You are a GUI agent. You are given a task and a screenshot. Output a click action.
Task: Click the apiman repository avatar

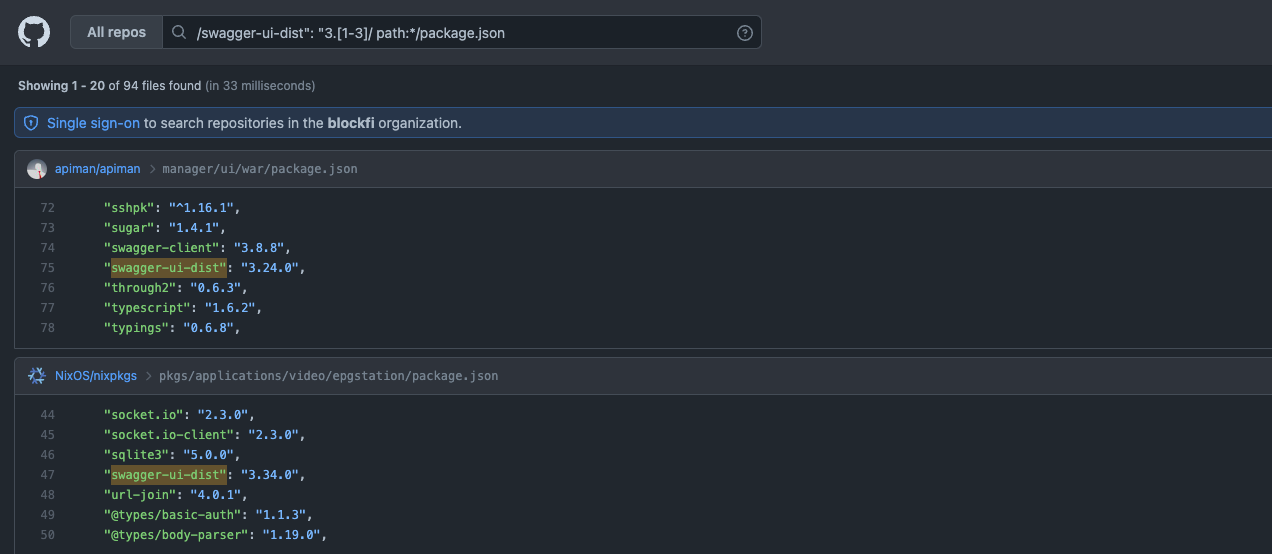click(x=37, y=169)
